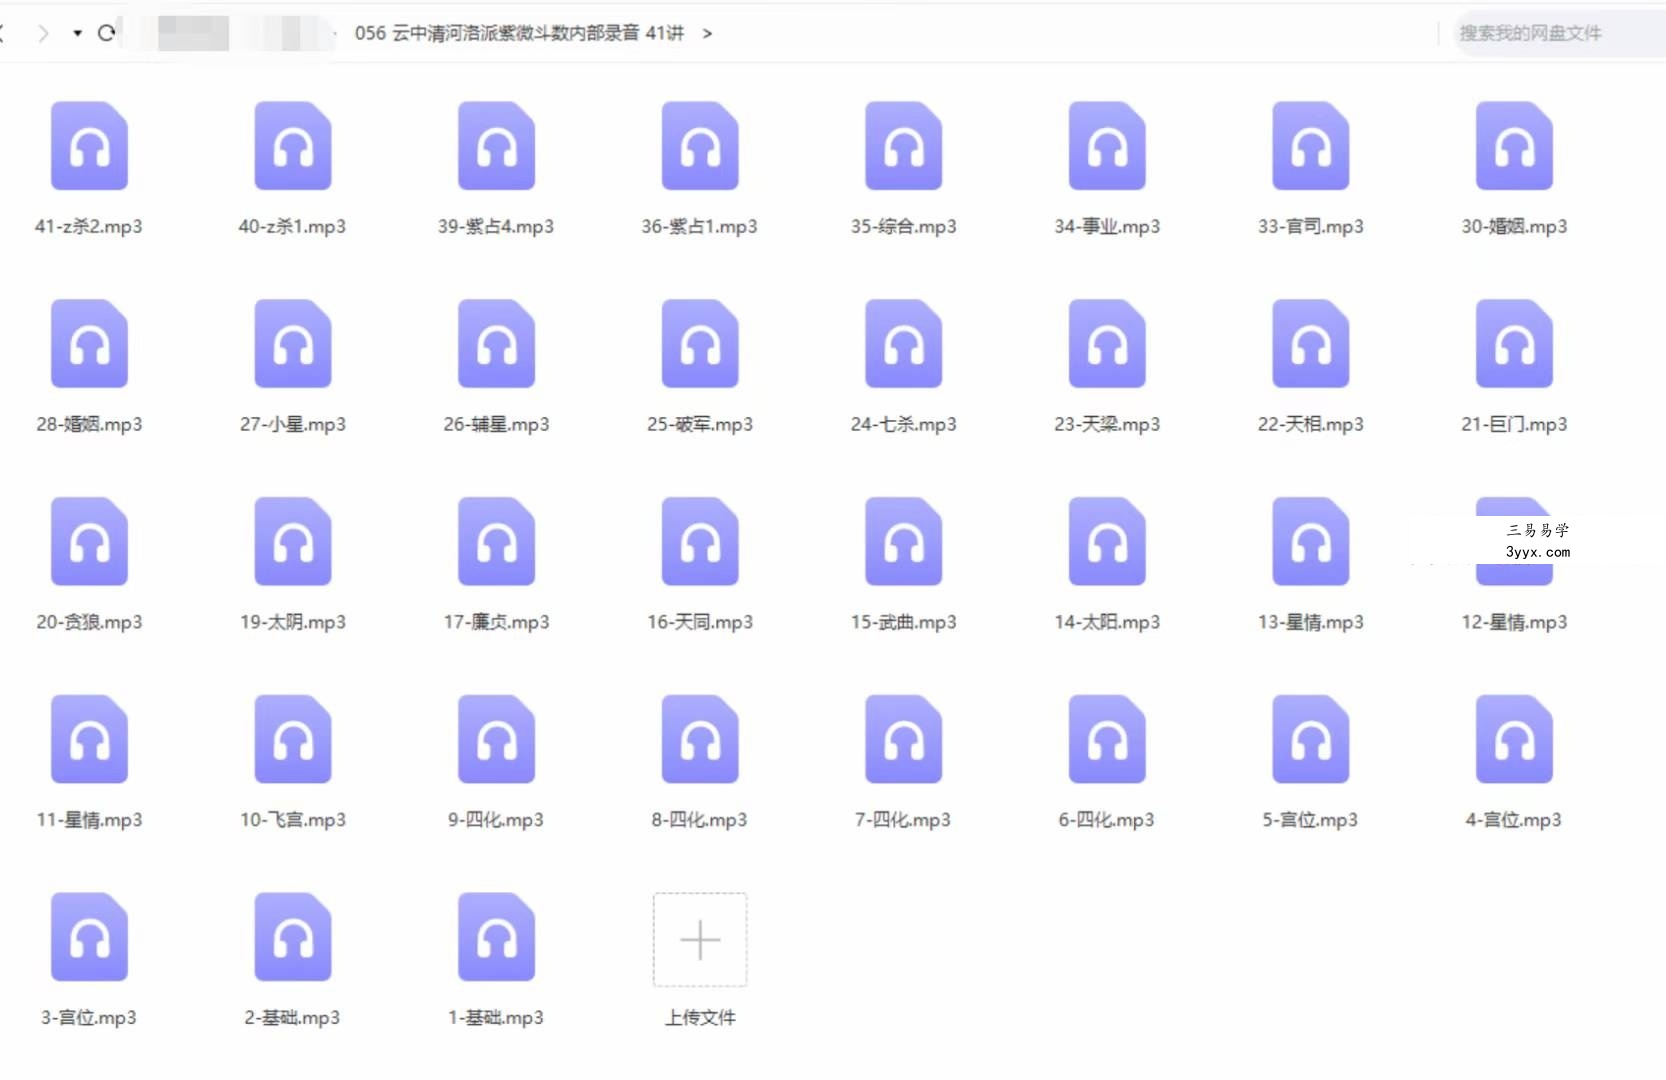Open the 2-基础.mp3 audio icon

tap(293, 938)
